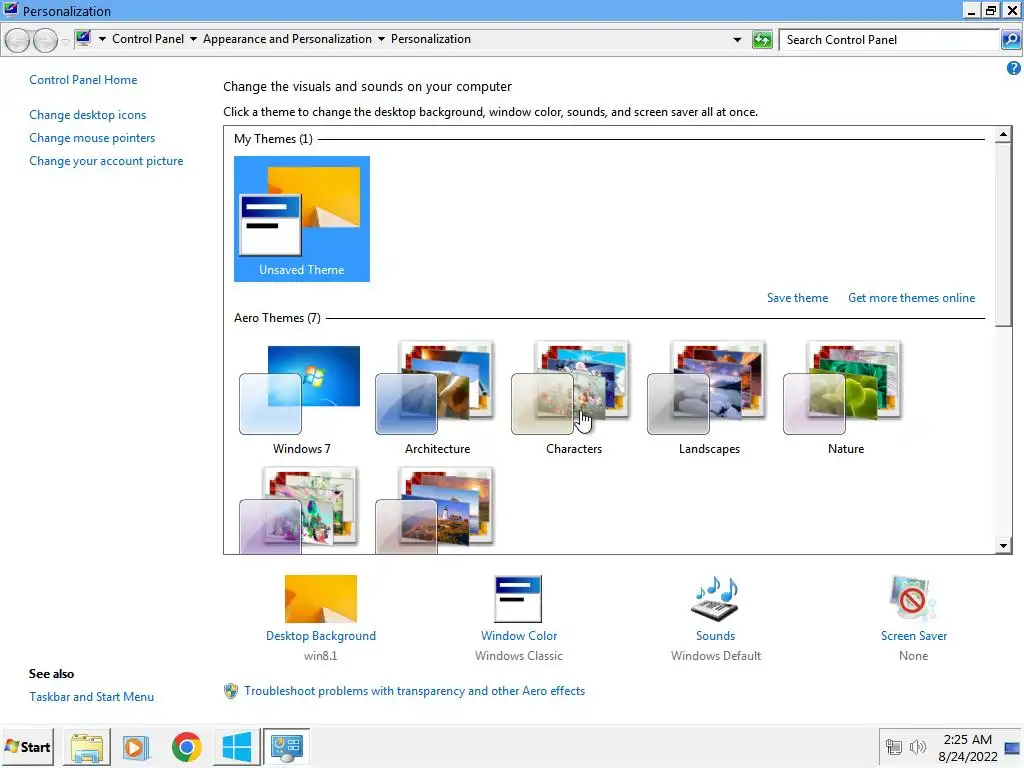
Task: Open Windows Explorer from taskbar
Action: click(x=87, y=747)
